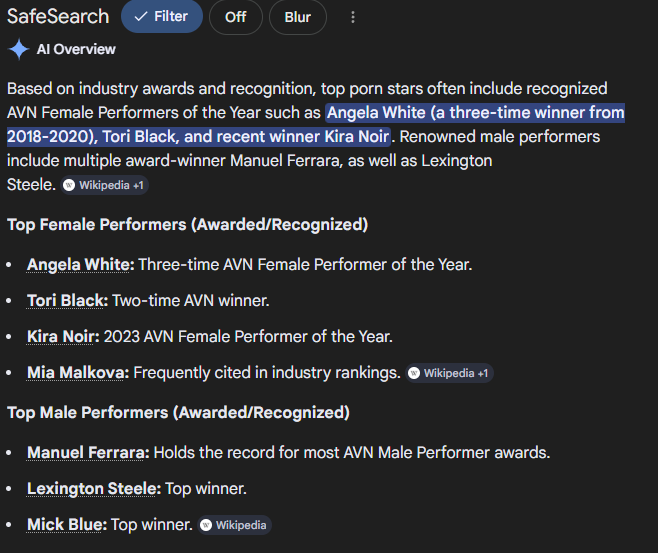This screenshot has height=553, width=658.
Task: Click Wikipedia icon beside Mia Malkova entry
Action: (414, 373)
